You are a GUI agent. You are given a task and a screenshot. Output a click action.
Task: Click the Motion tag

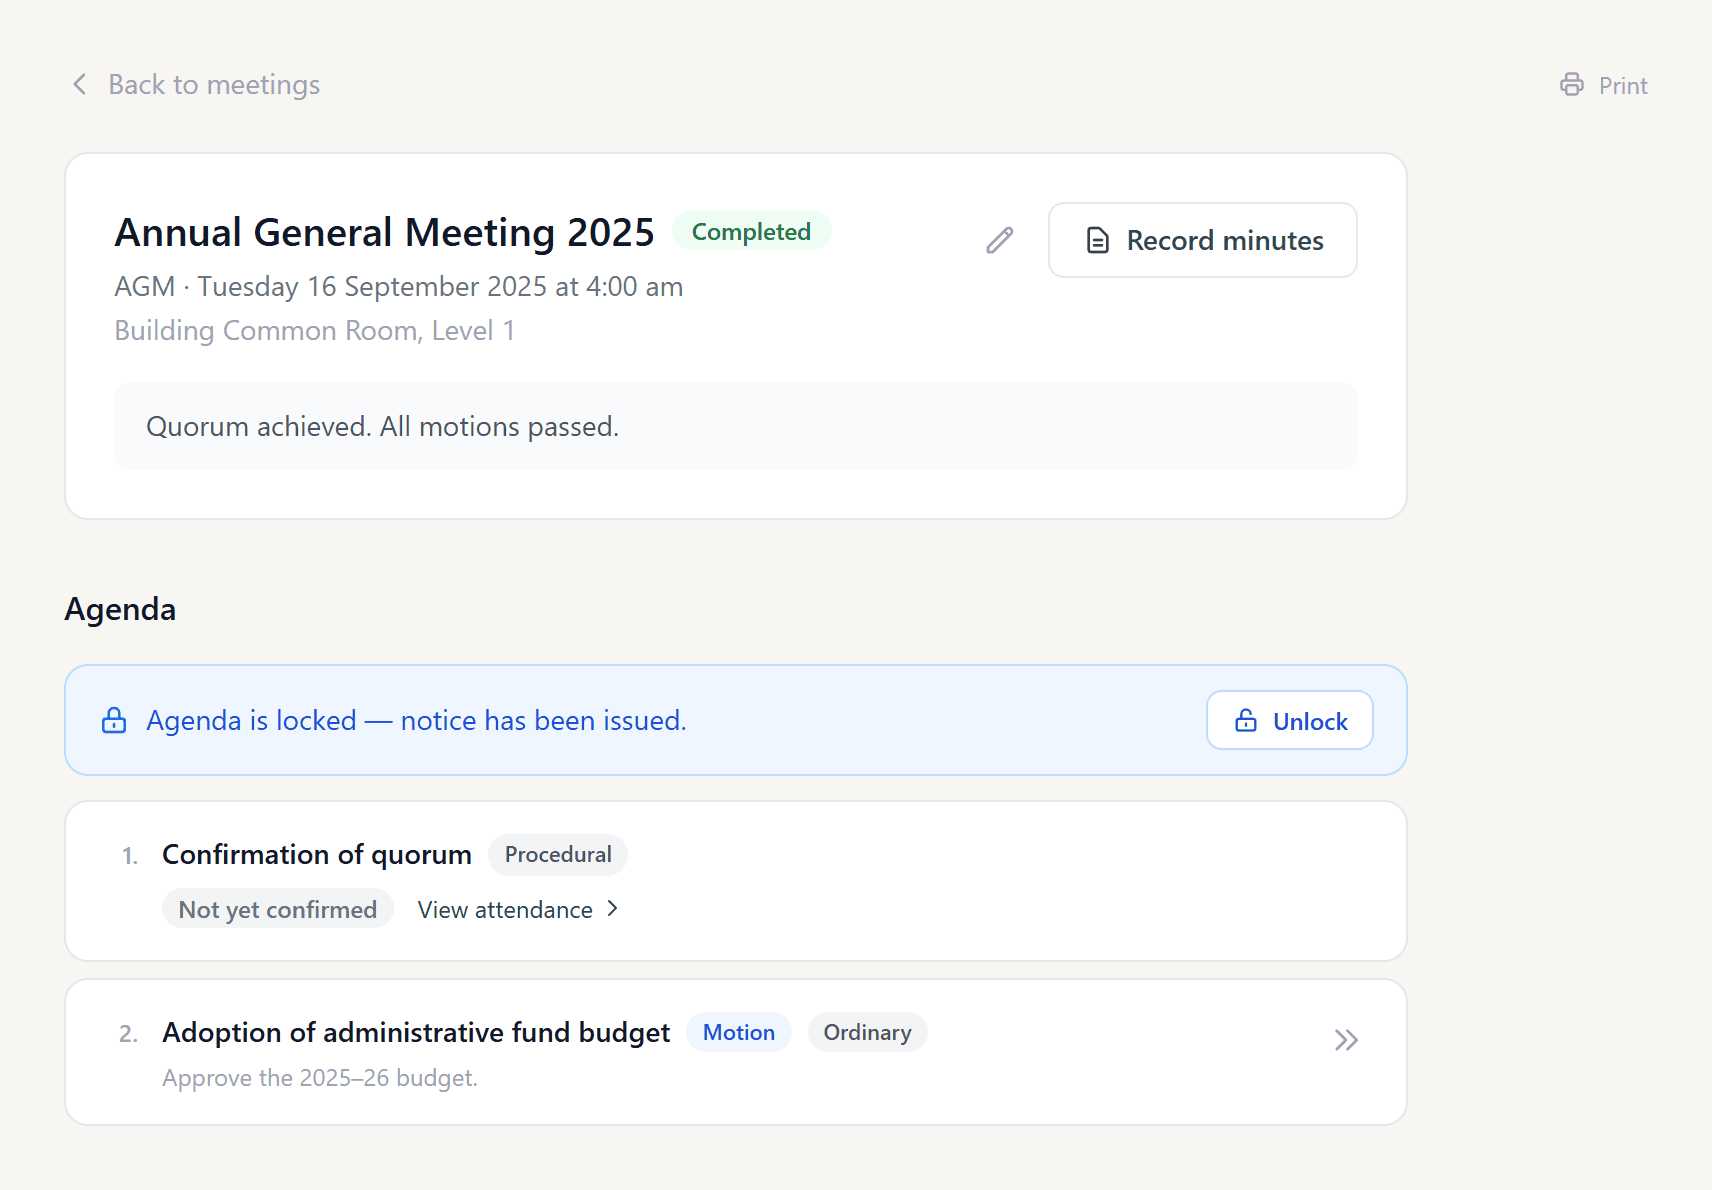point(738,1032)
